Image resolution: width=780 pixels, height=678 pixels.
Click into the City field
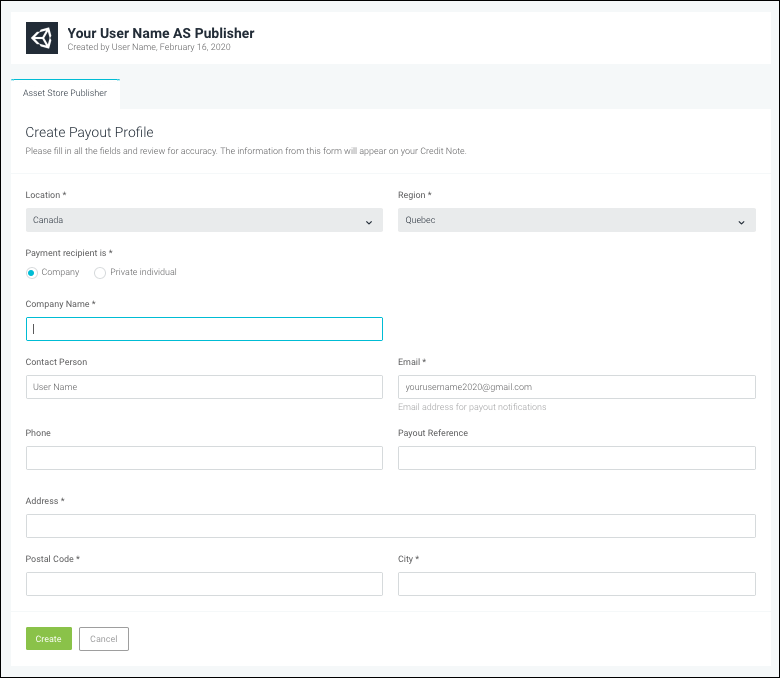[x=576, y=584]
